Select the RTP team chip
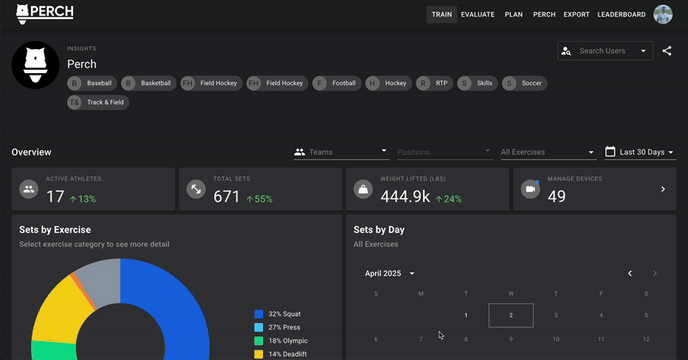This screenshot has height=360, width=688. (435, 83)
